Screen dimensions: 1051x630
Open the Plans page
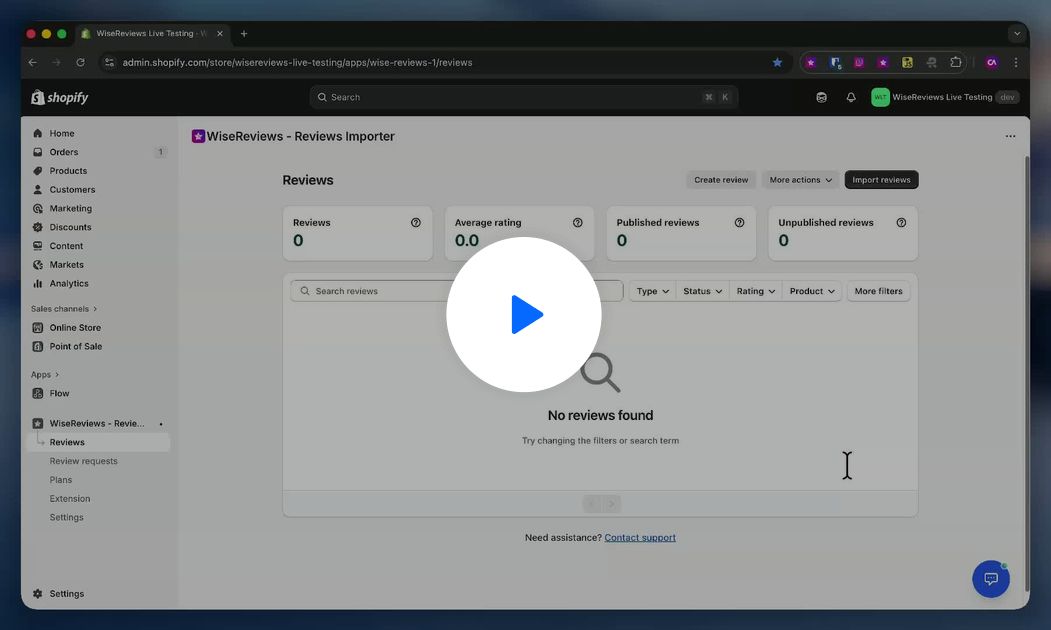60,480
